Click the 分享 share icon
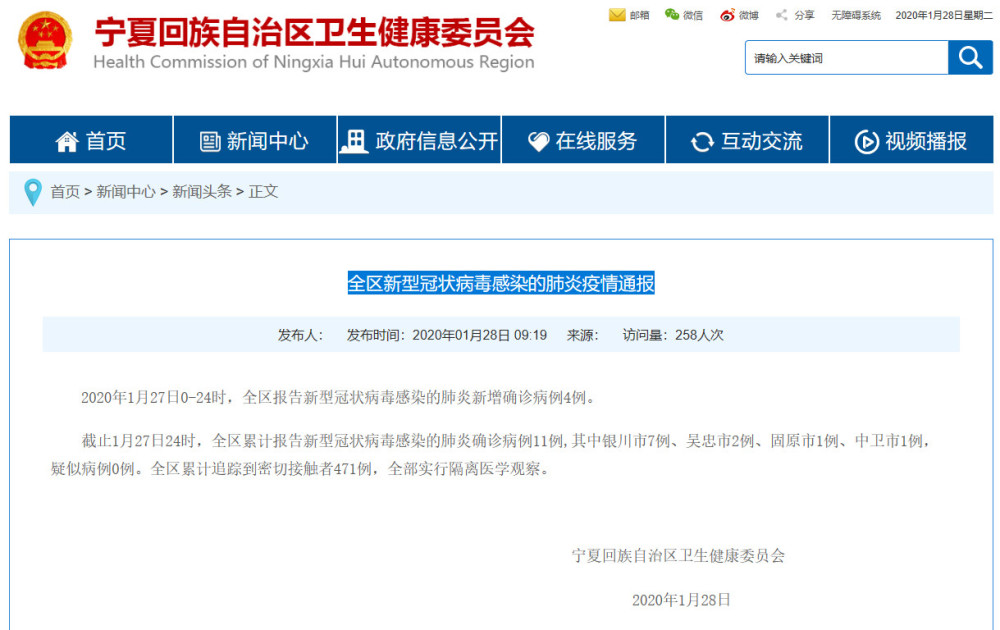Image resolution: width=1000 pixels, height=630 pixels. tap(781, 15)
